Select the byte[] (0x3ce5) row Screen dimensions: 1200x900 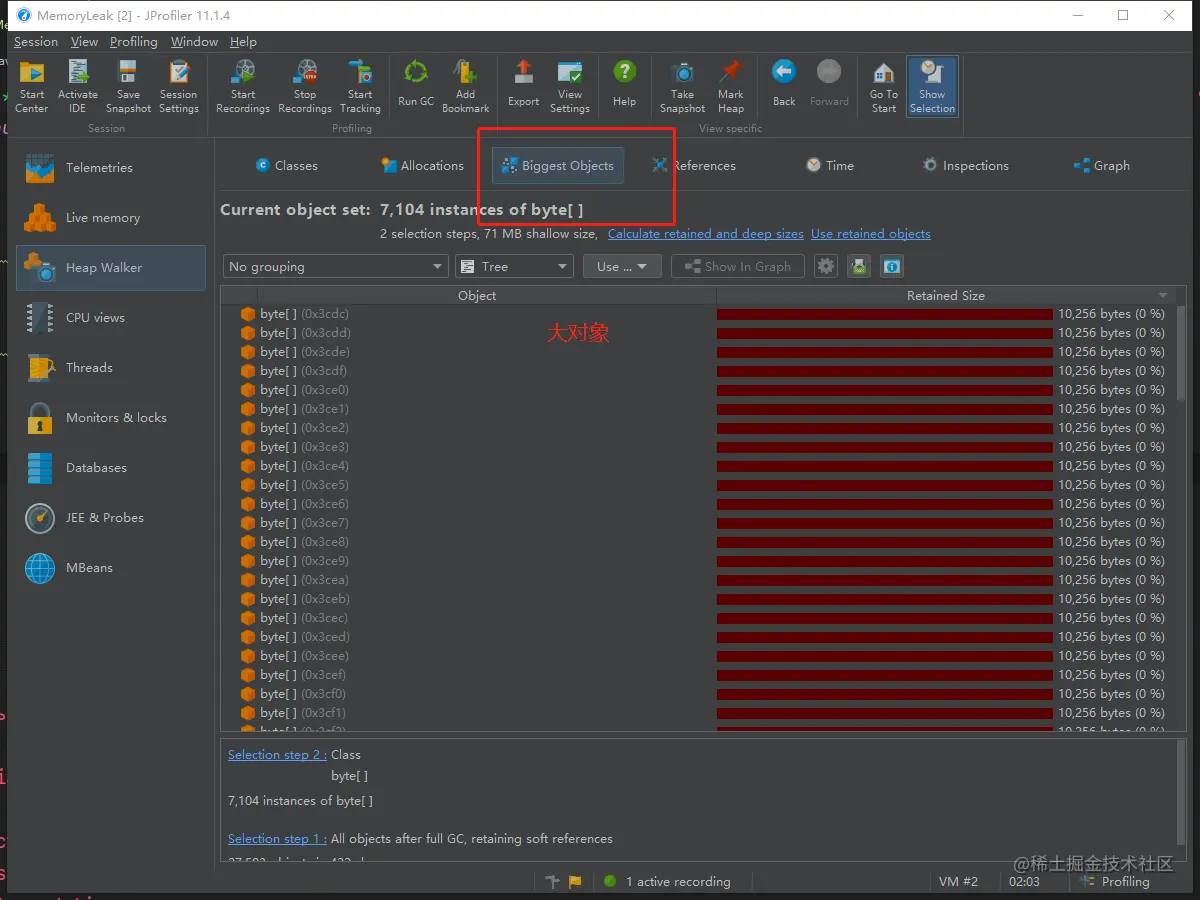pos(697,485)
